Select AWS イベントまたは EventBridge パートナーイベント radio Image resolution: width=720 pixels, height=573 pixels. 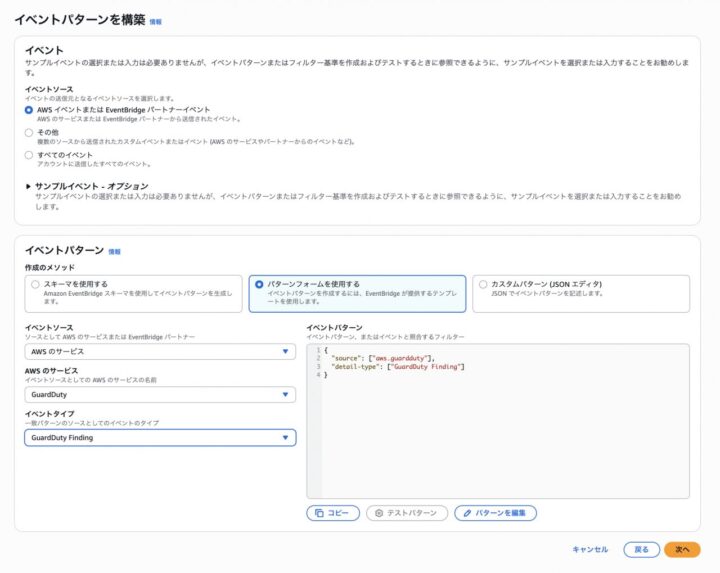(29, 109)
